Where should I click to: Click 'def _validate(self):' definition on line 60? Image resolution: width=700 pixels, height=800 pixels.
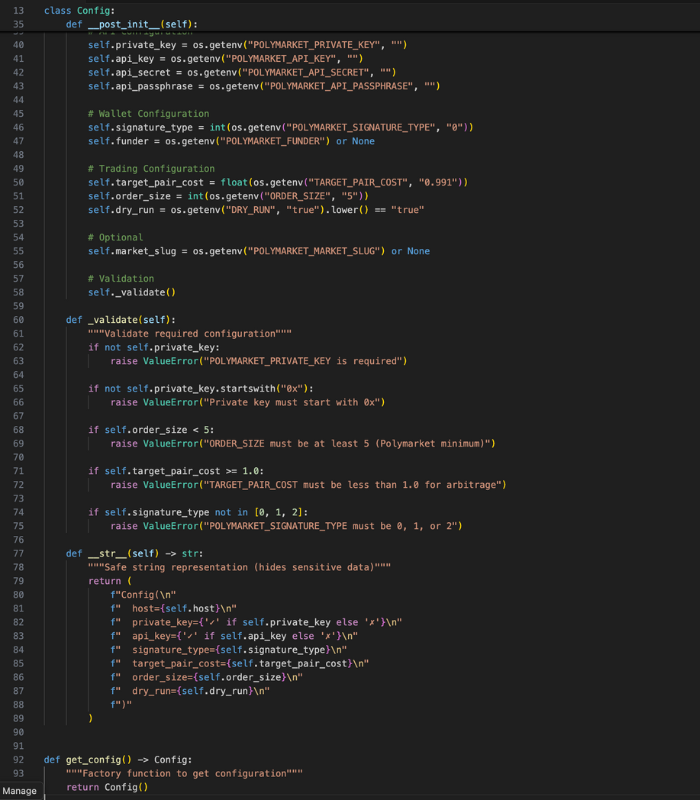[120, 320]
